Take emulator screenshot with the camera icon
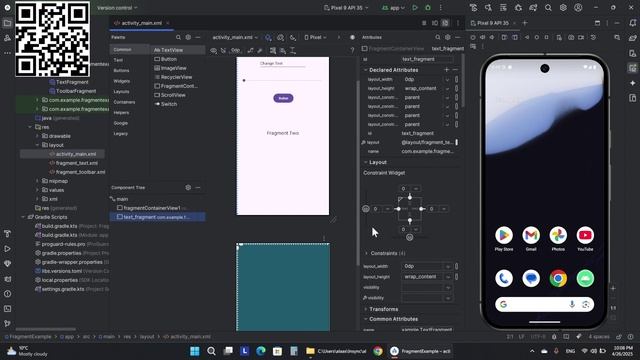The image size is (640, 360). [x=571, y=38]
